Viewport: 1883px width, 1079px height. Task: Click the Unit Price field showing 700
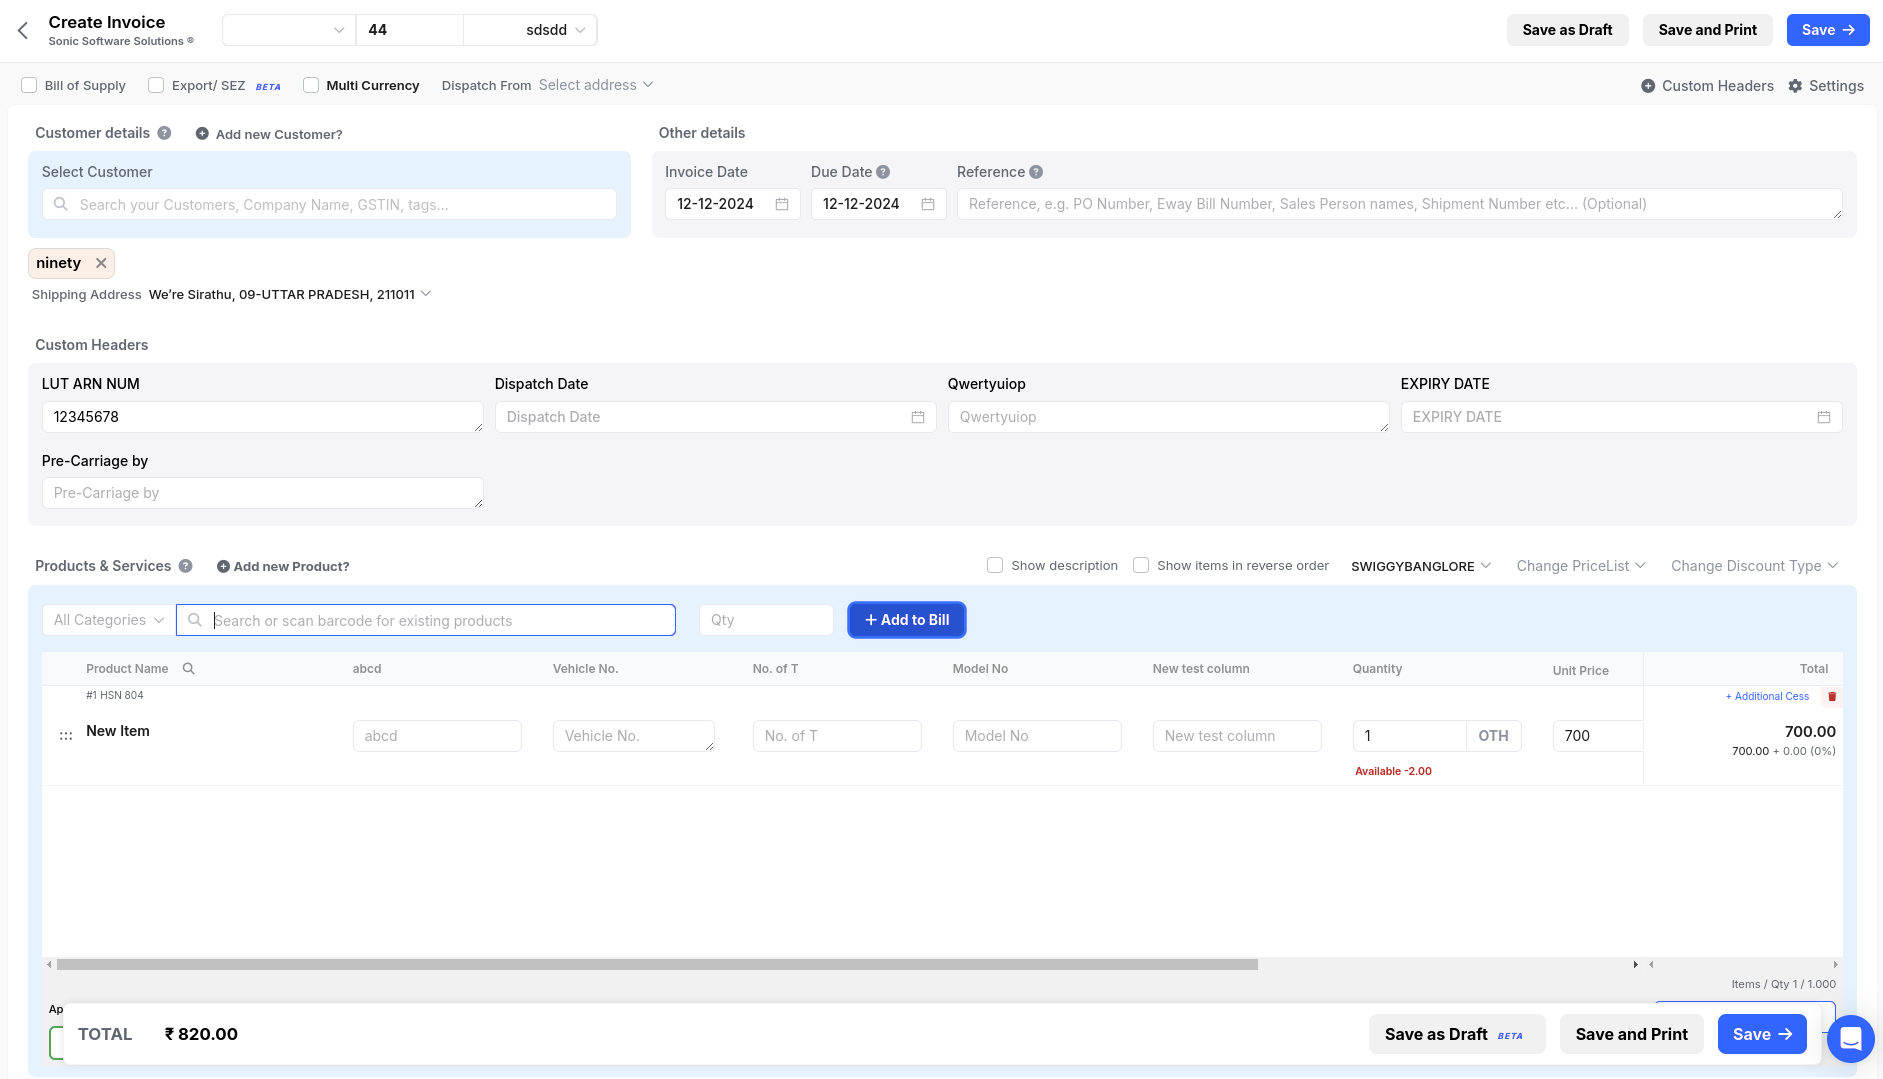click(1597, 736)
